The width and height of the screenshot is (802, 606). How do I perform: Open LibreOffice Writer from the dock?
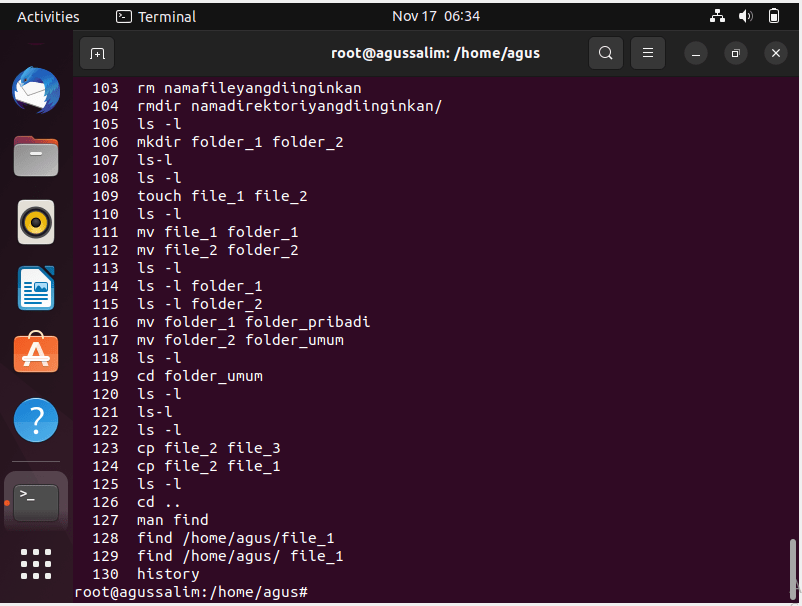(x=36, y=288)
